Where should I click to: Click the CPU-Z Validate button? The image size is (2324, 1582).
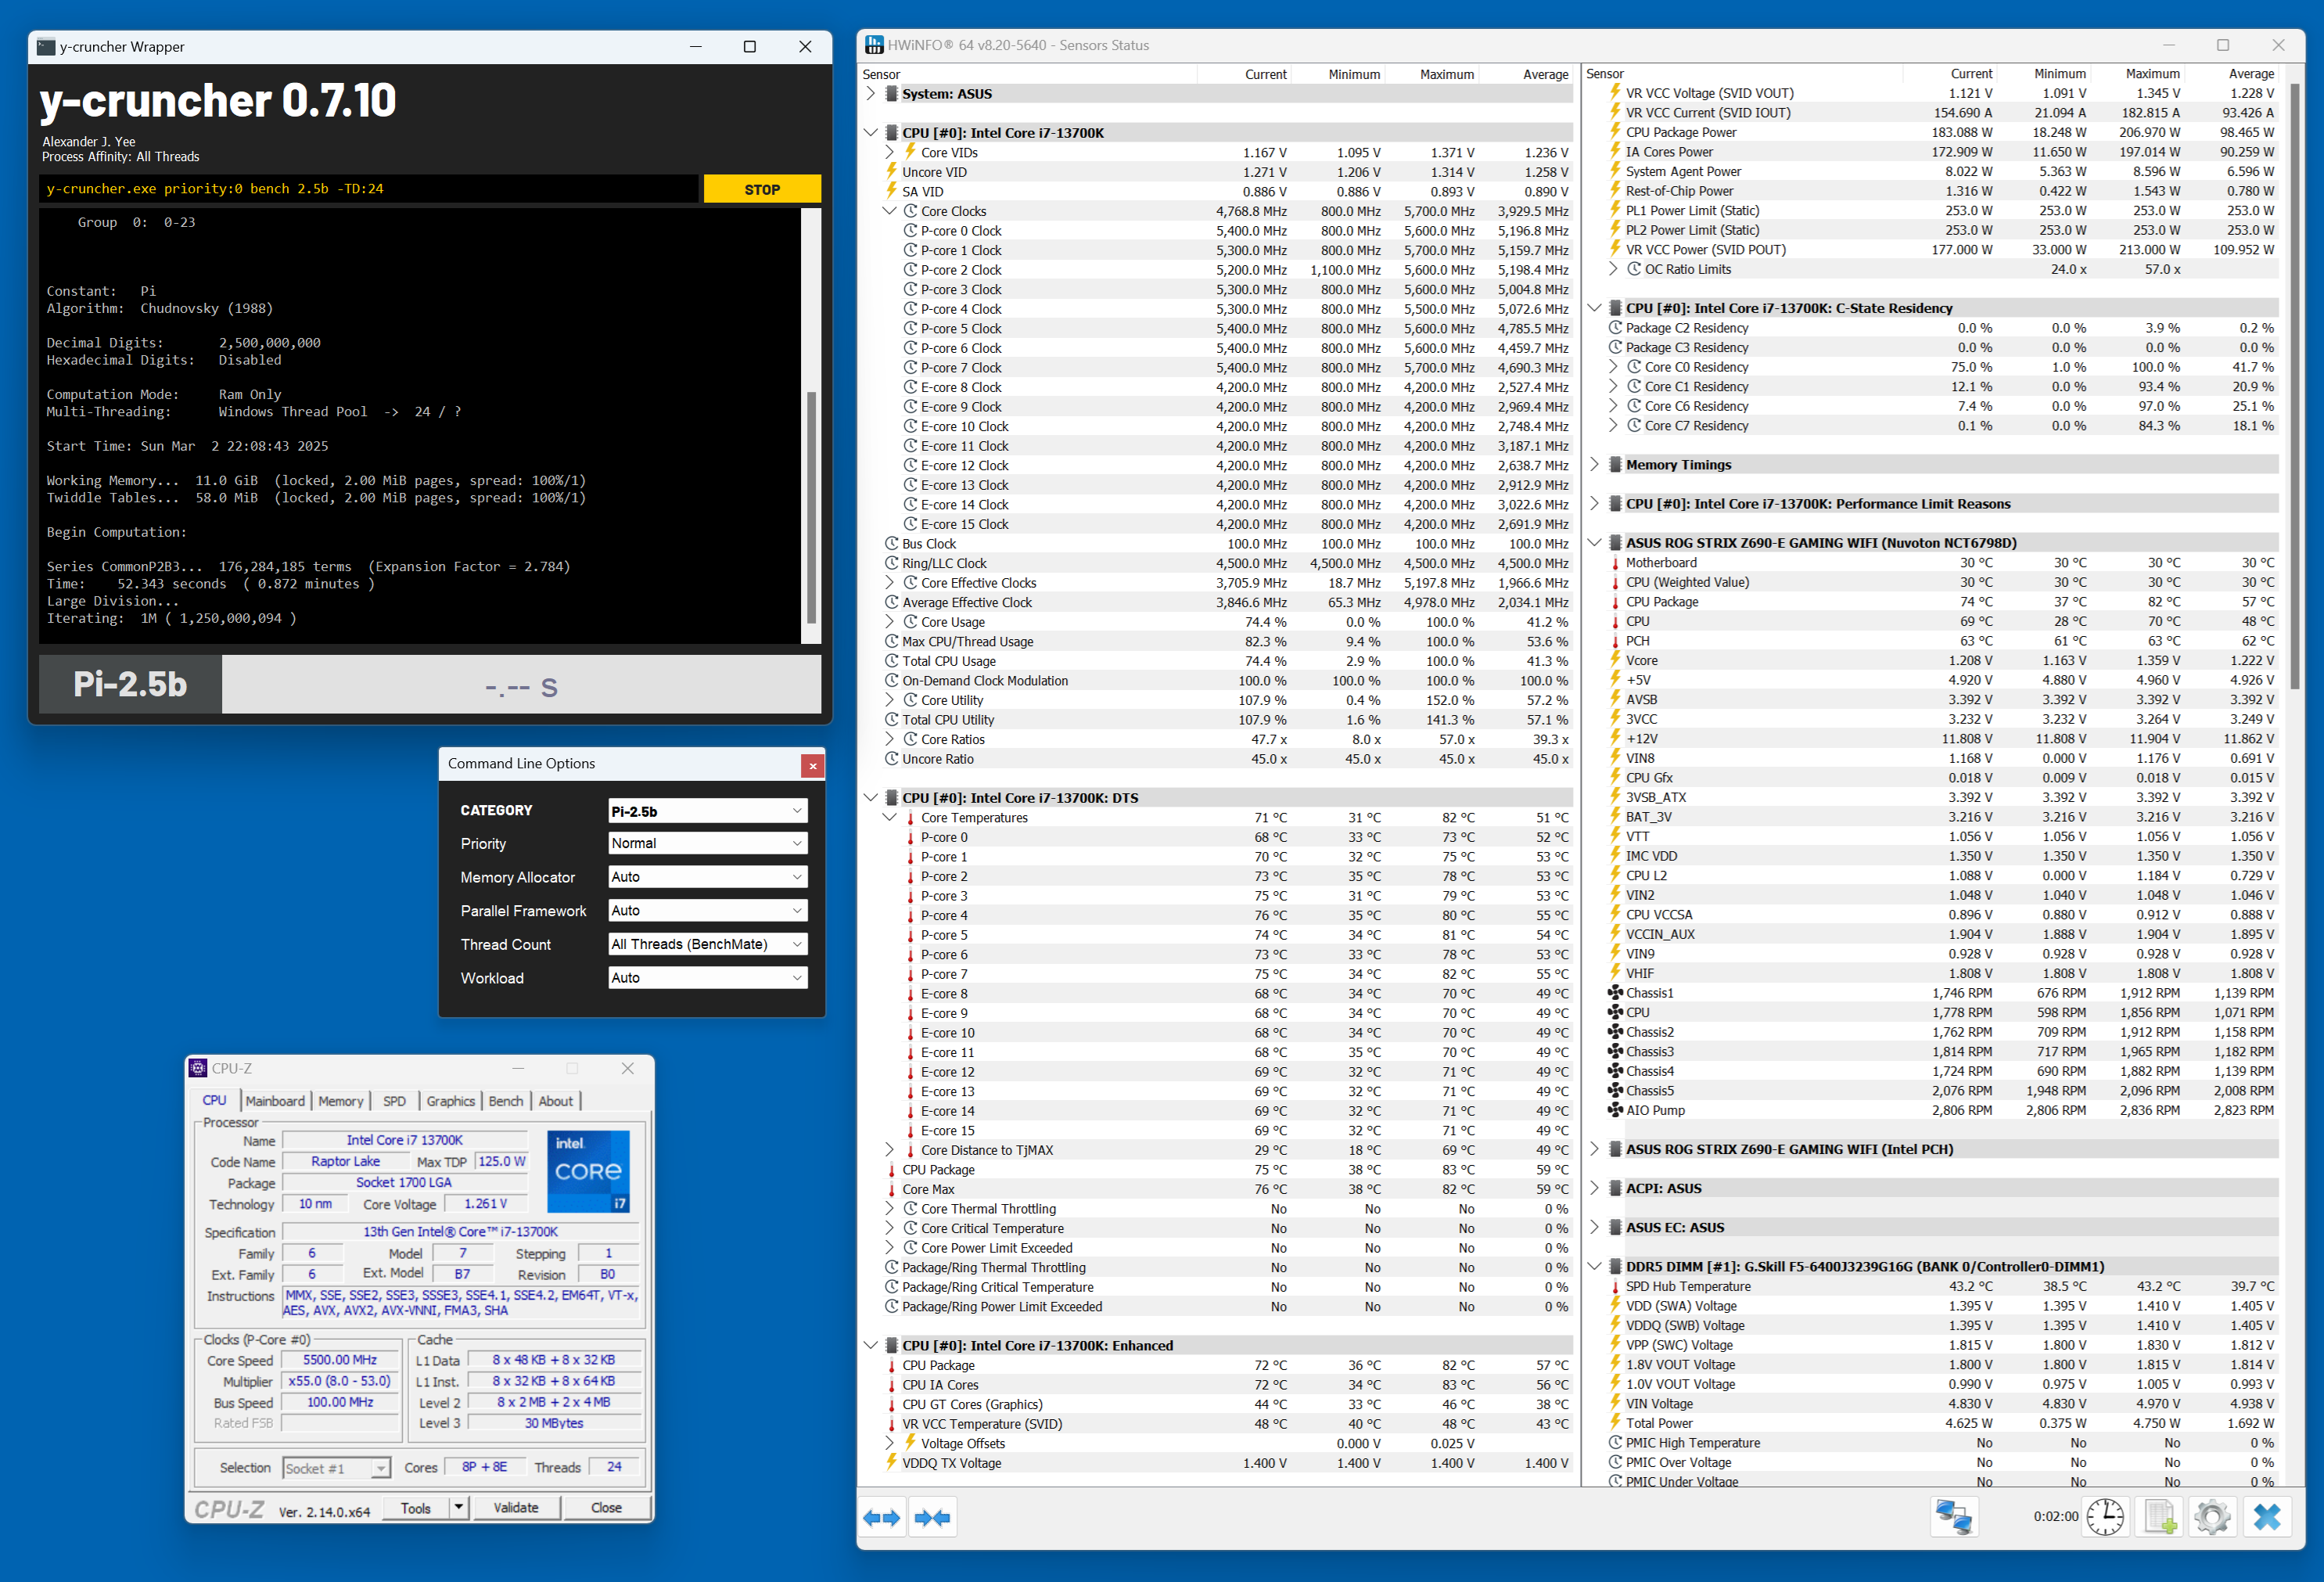click(x=516, y=1507)
